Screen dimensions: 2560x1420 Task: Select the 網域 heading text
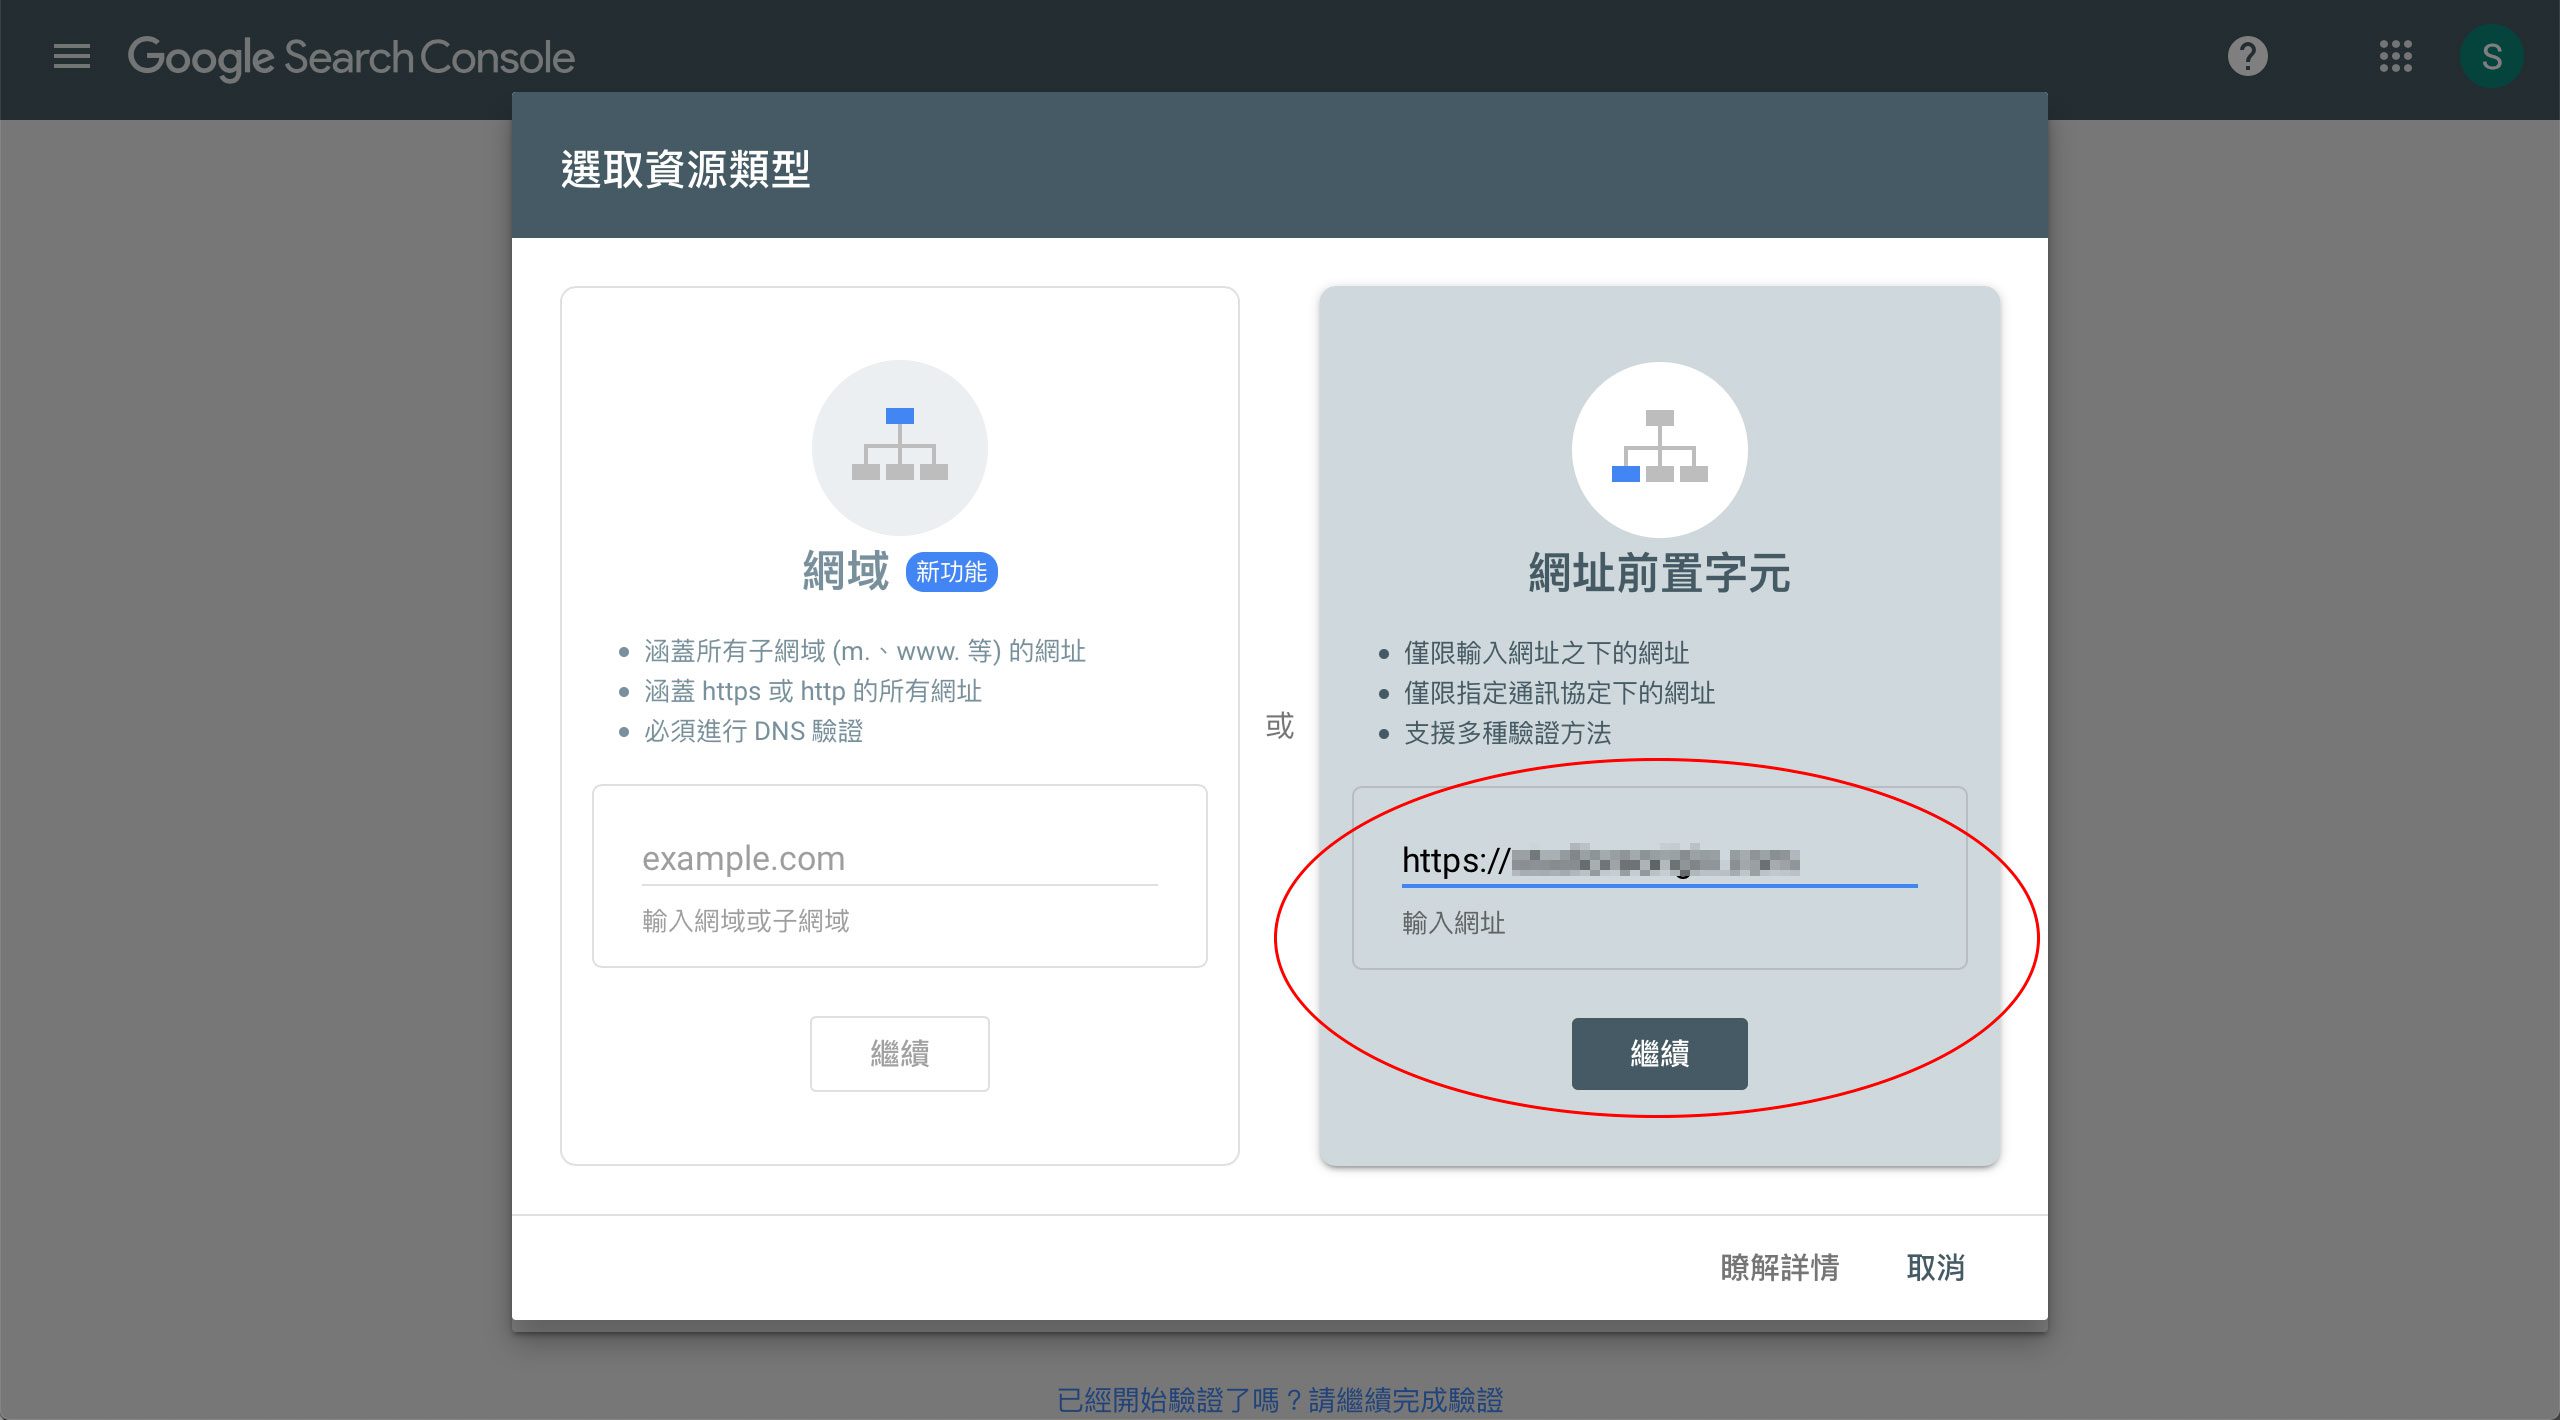click(x=846, y=572)
